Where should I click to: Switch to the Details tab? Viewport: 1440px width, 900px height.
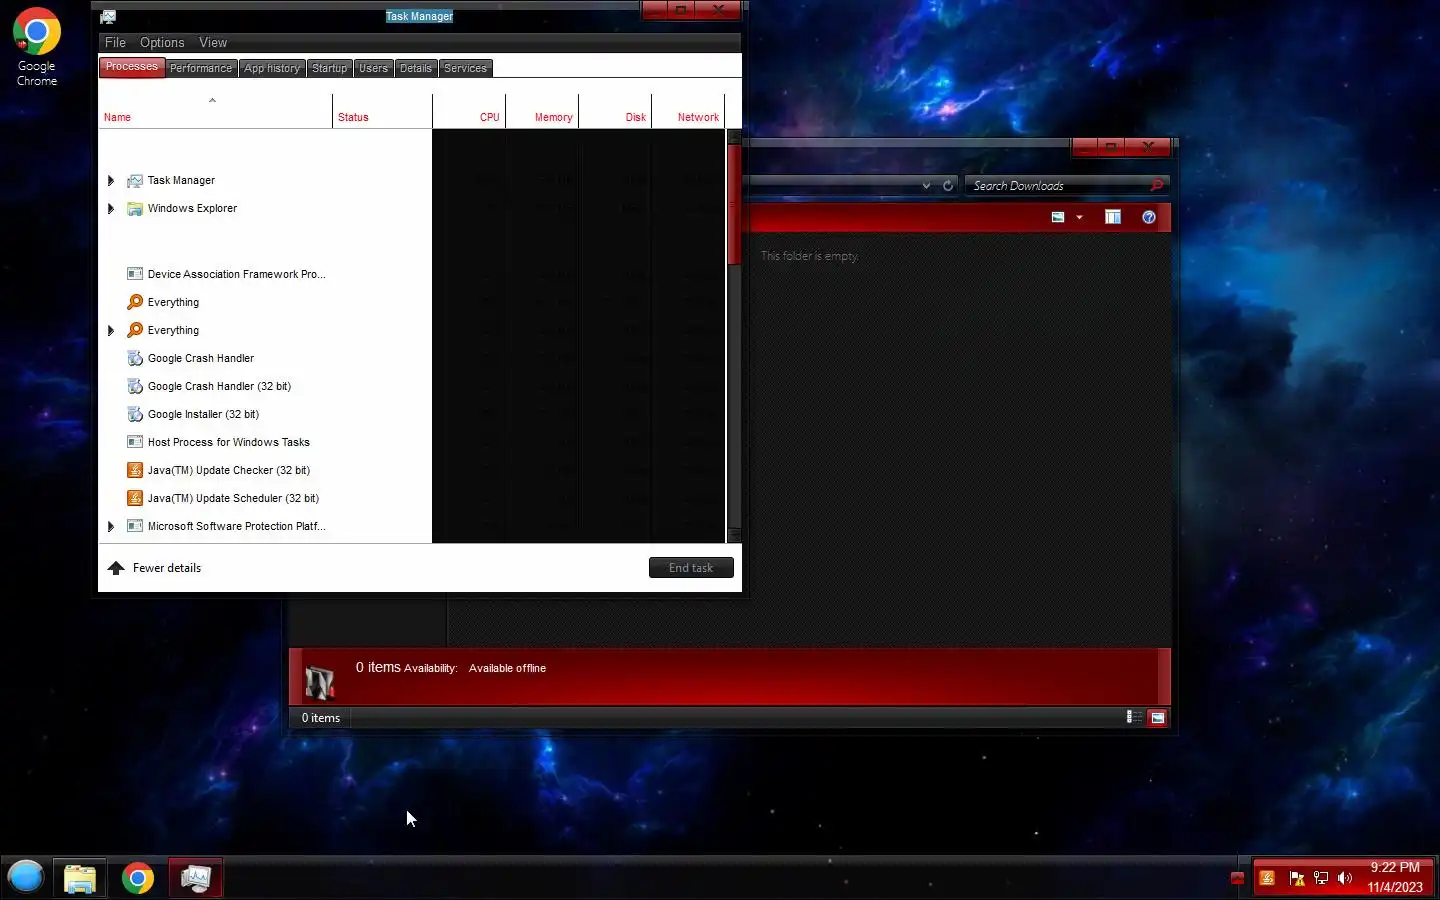click(416, 68)
